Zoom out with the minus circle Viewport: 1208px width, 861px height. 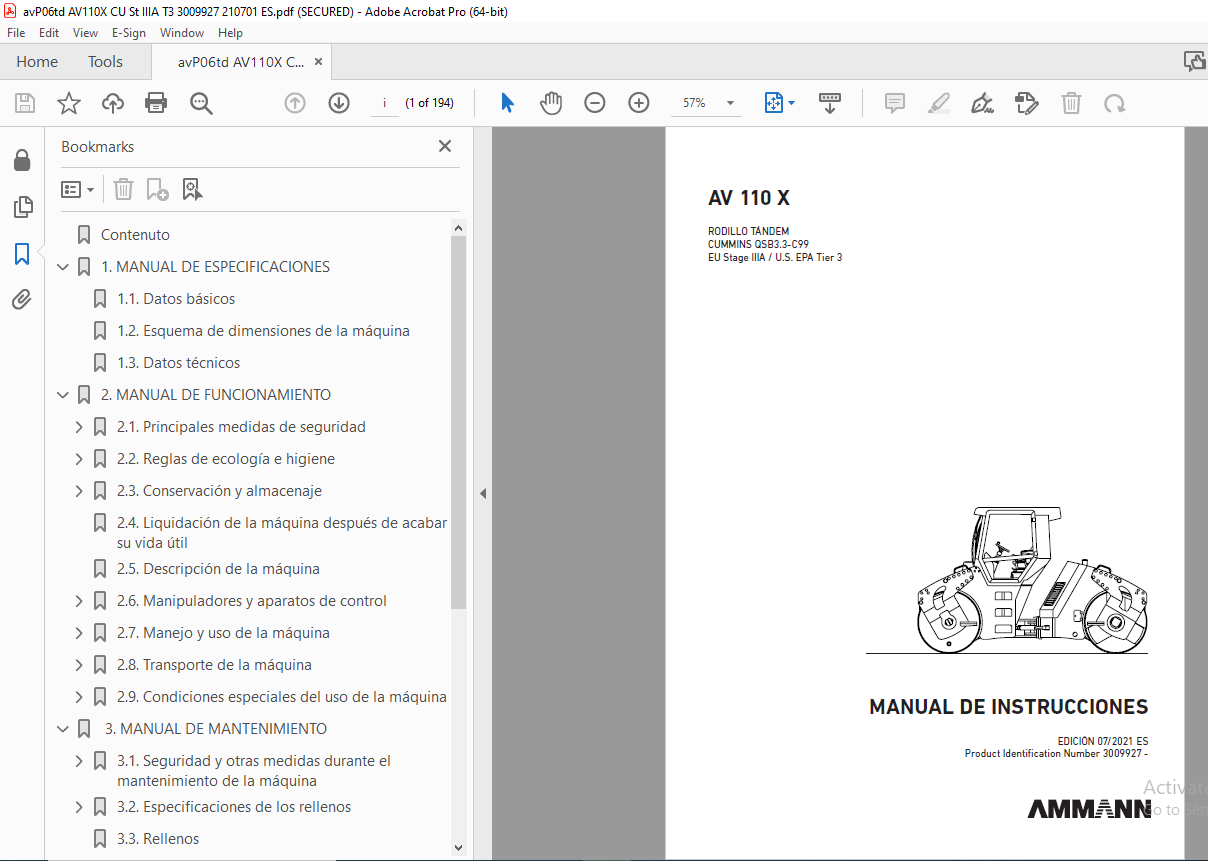(595, 103)
